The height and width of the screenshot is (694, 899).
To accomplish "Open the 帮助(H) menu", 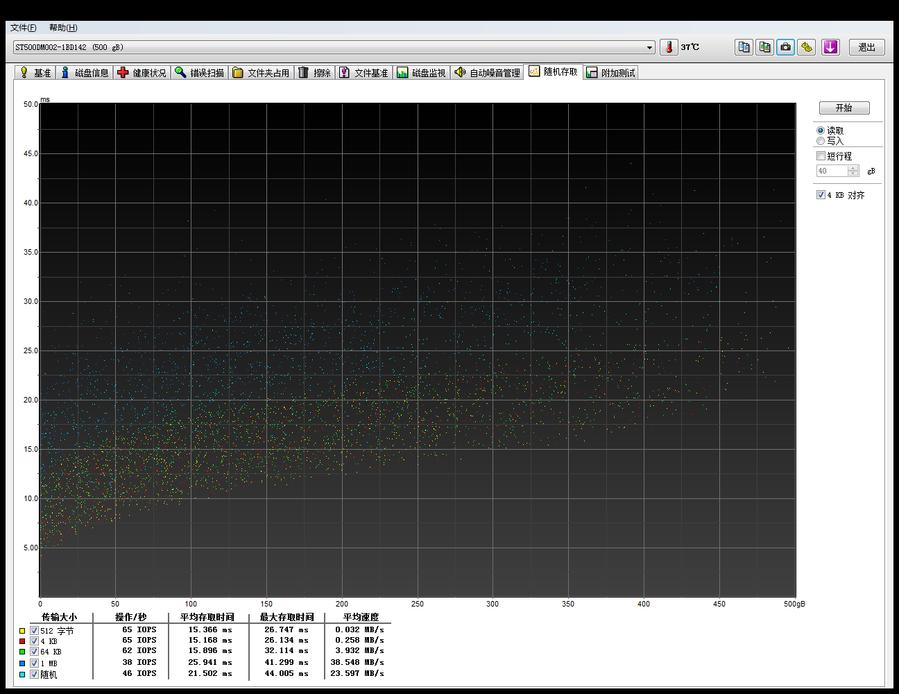I will [x=63, y=28].
